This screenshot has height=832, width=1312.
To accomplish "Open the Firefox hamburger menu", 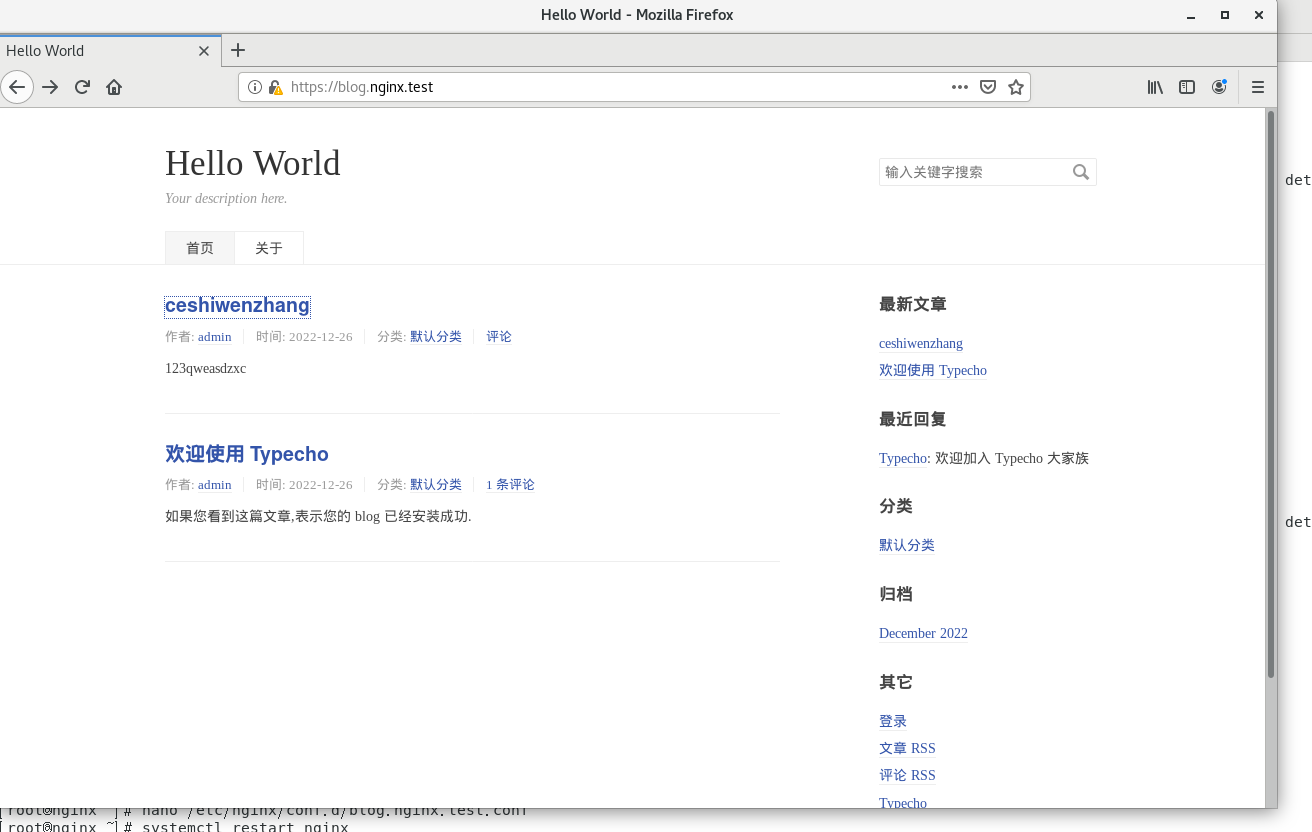I will coord(1258,87).
